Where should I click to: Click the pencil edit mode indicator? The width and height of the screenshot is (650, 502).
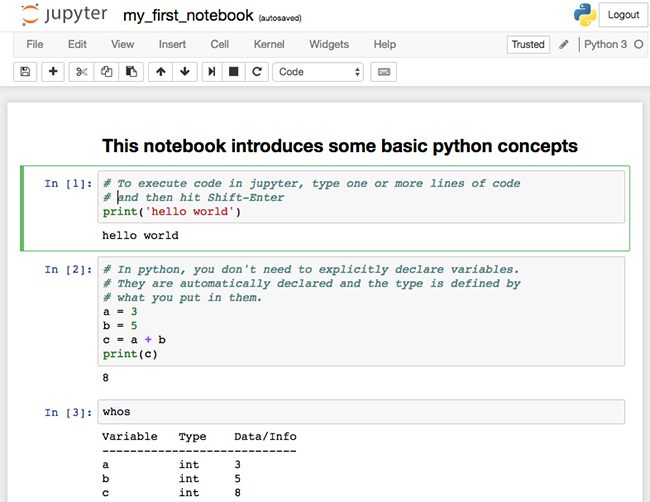[x=564, y=44]
